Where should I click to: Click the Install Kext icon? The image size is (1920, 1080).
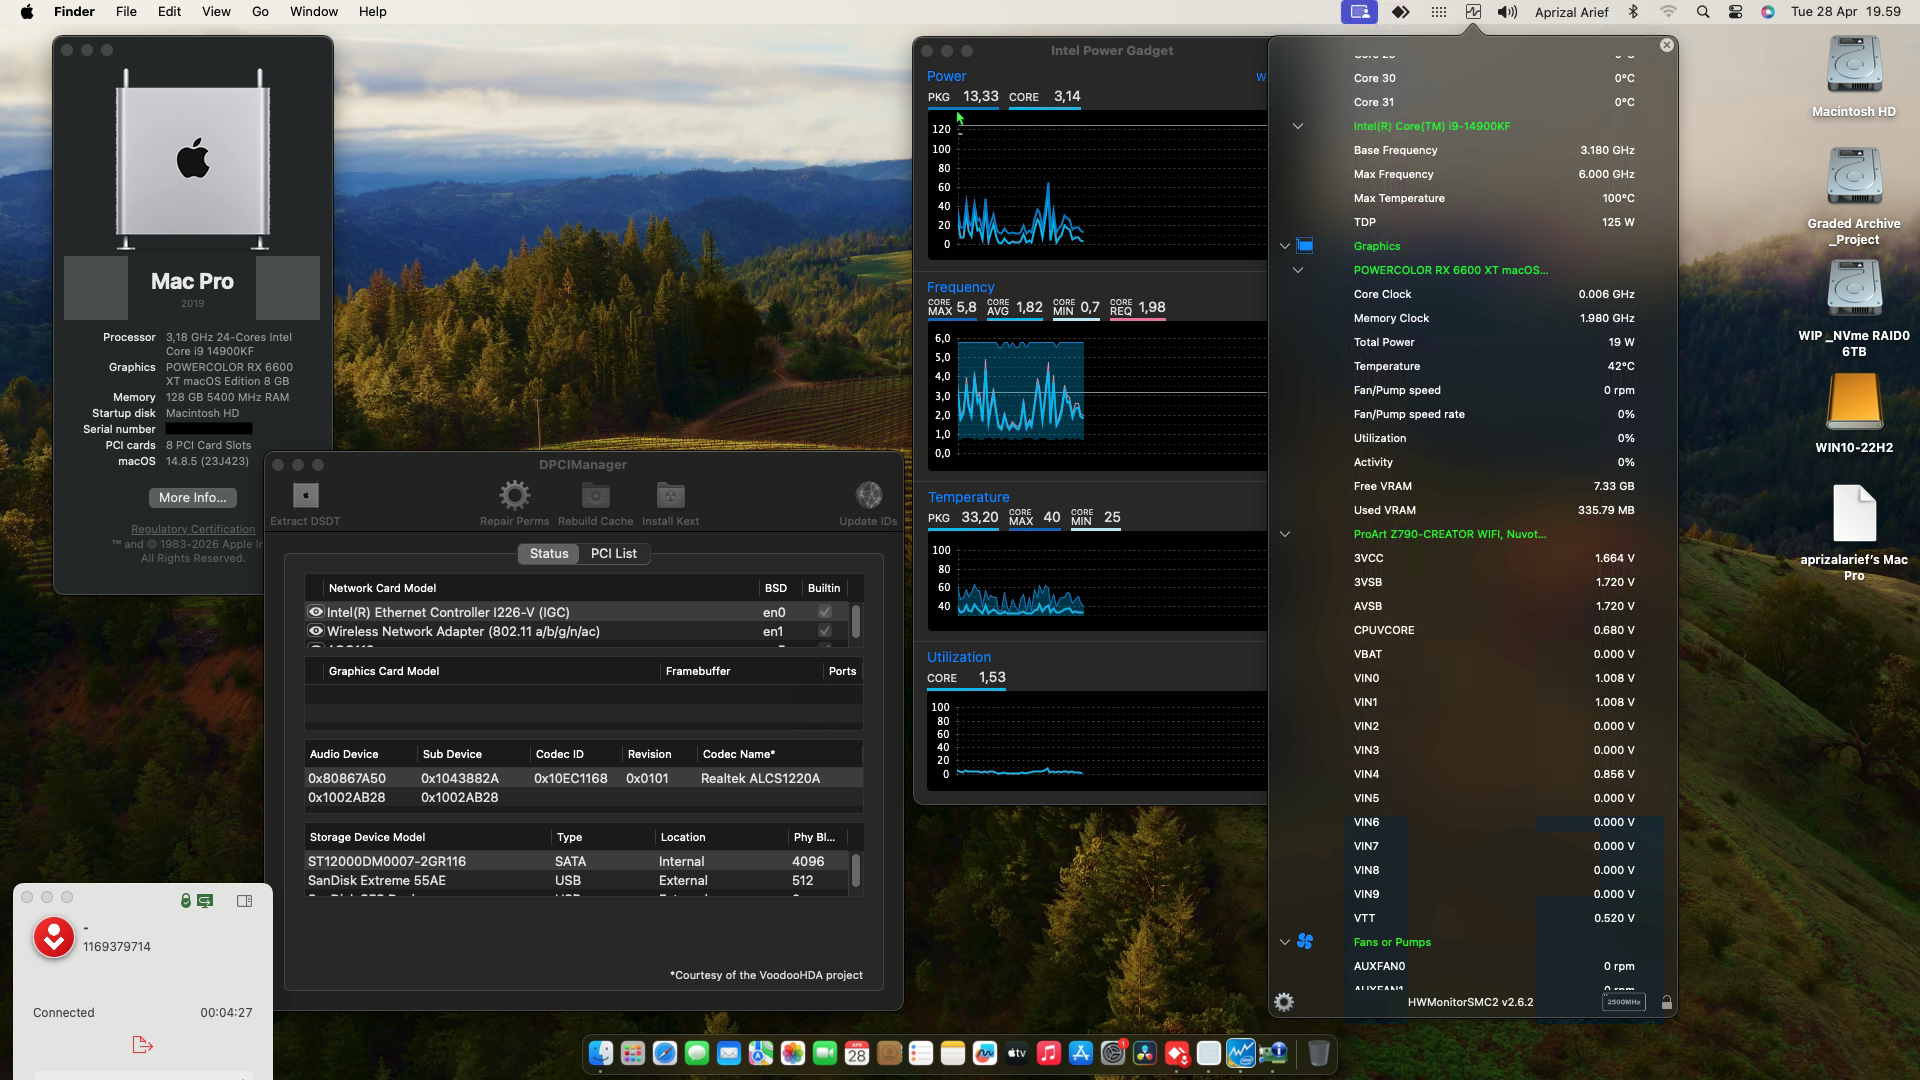[x=670, y=495]
